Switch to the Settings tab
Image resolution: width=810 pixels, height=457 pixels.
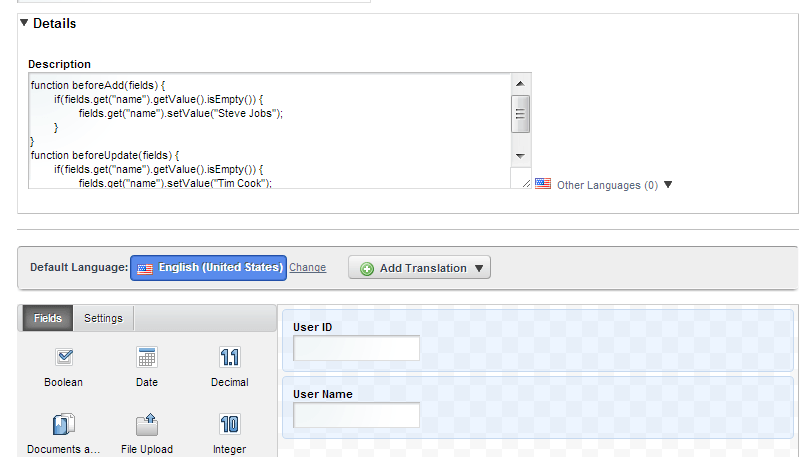pyautogui.click(x=103, y=319)
